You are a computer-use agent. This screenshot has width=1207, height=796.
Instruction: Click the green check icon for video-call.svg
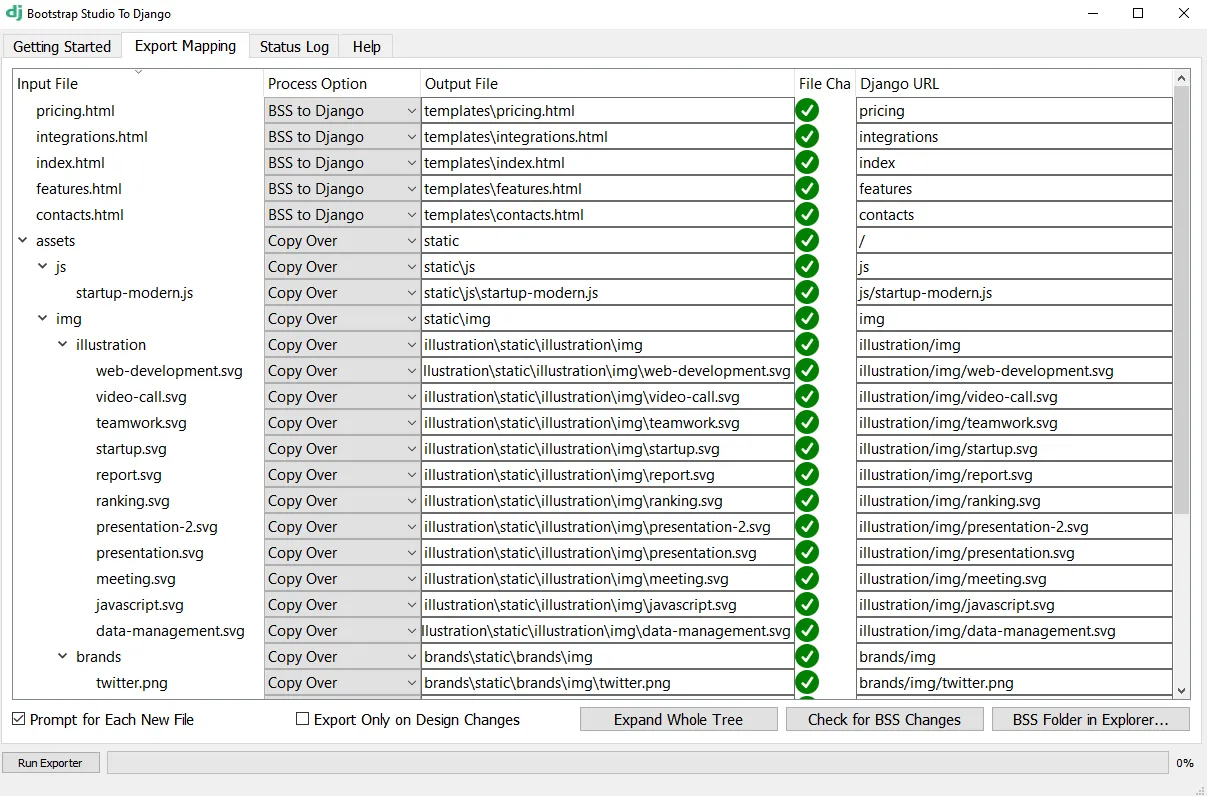point(807,396)
